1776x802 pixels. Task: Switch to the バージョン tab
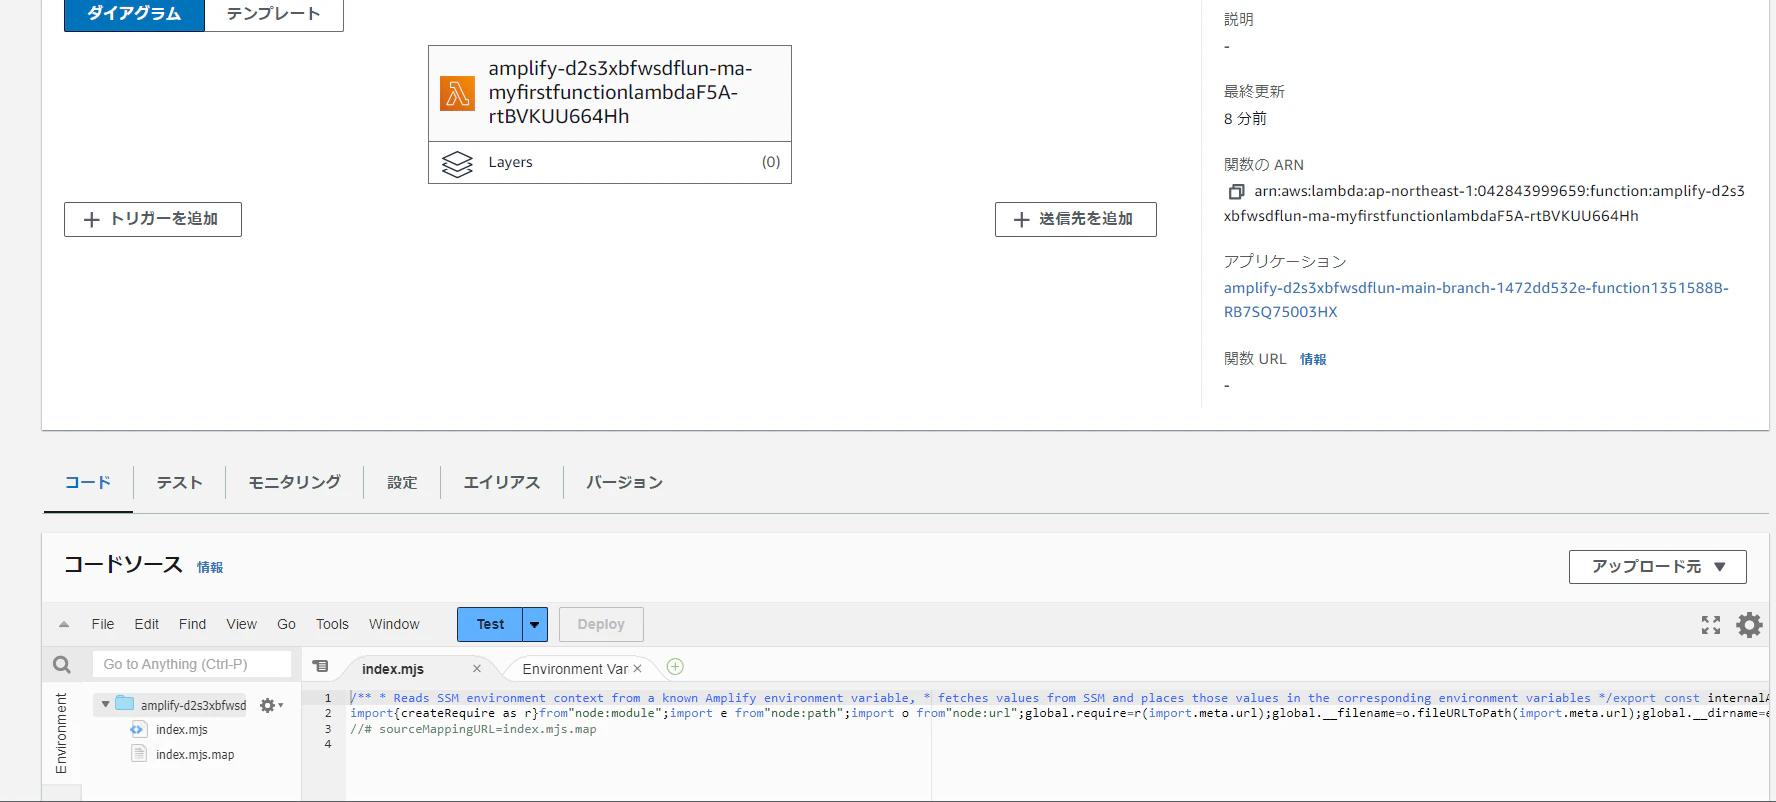(625, 483)
